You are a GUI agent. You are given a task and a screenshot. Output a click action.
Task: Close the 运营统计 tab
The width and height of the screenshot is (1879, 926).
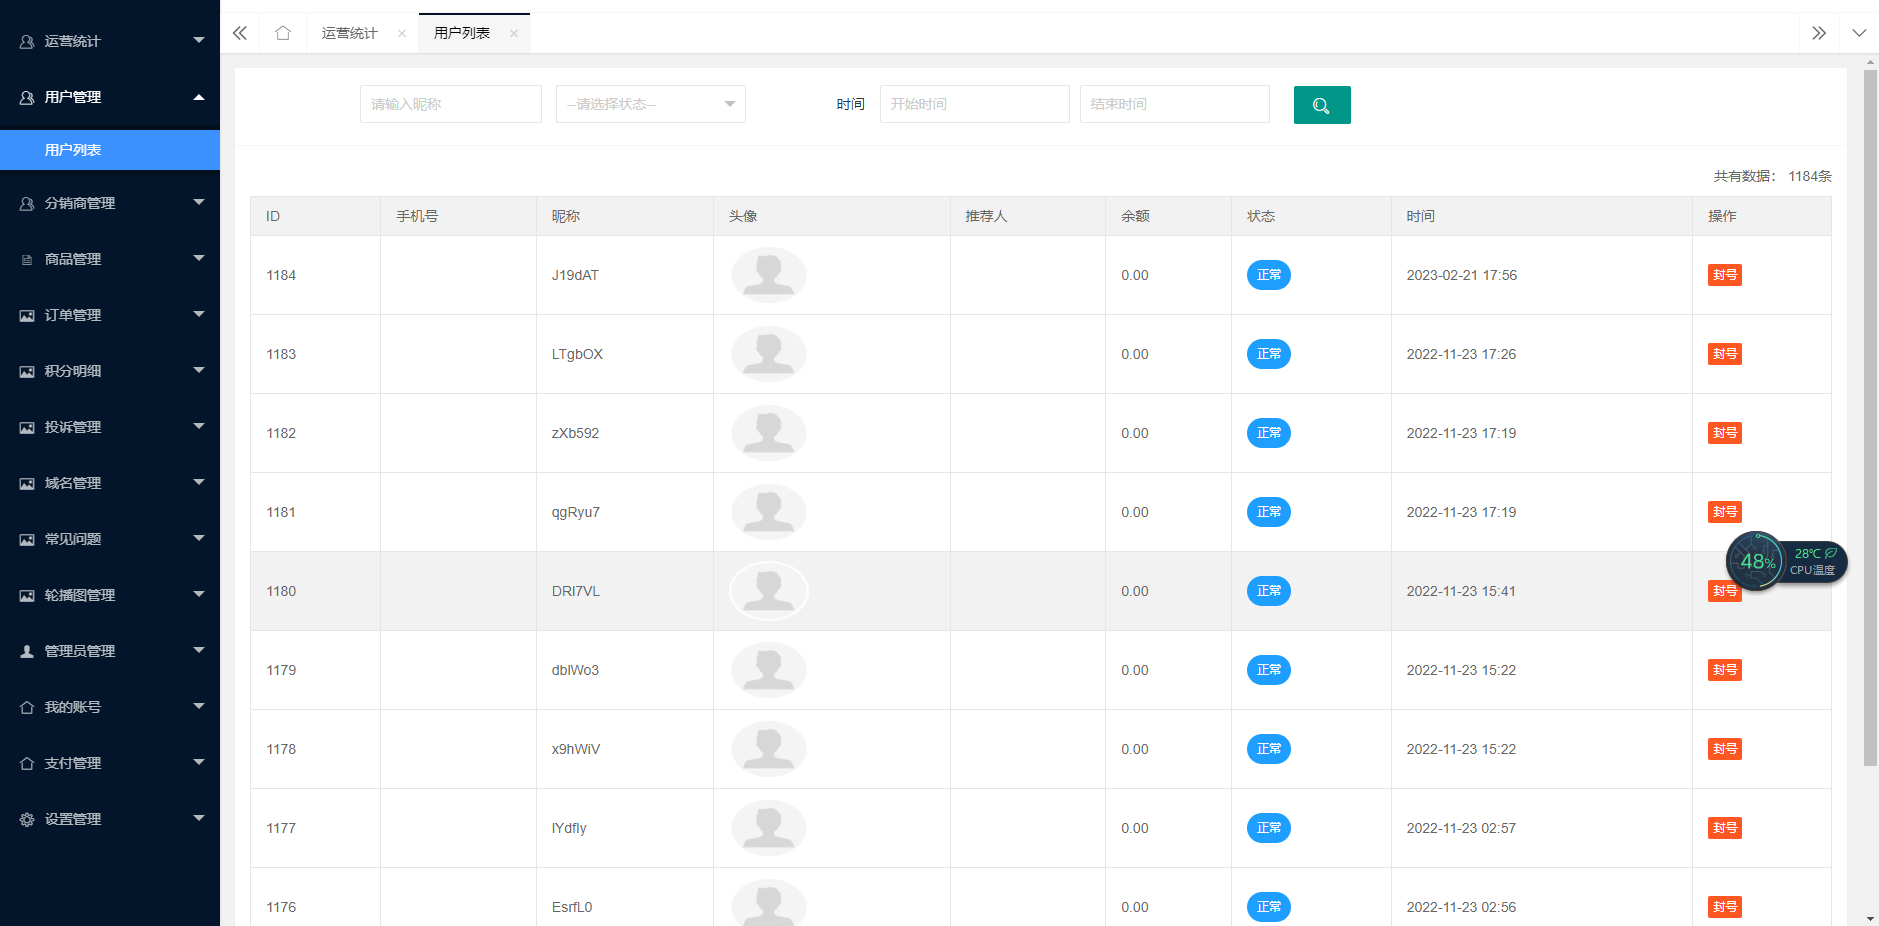402,33
